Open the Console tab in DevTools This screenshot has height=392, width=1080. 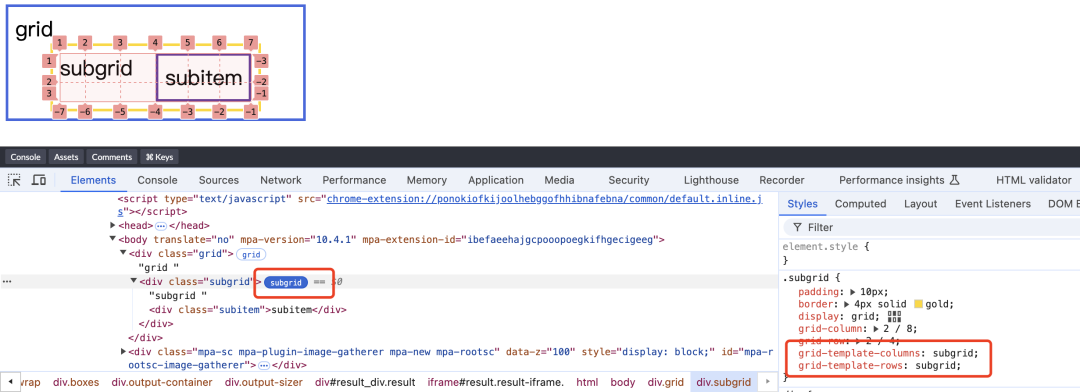157,180
